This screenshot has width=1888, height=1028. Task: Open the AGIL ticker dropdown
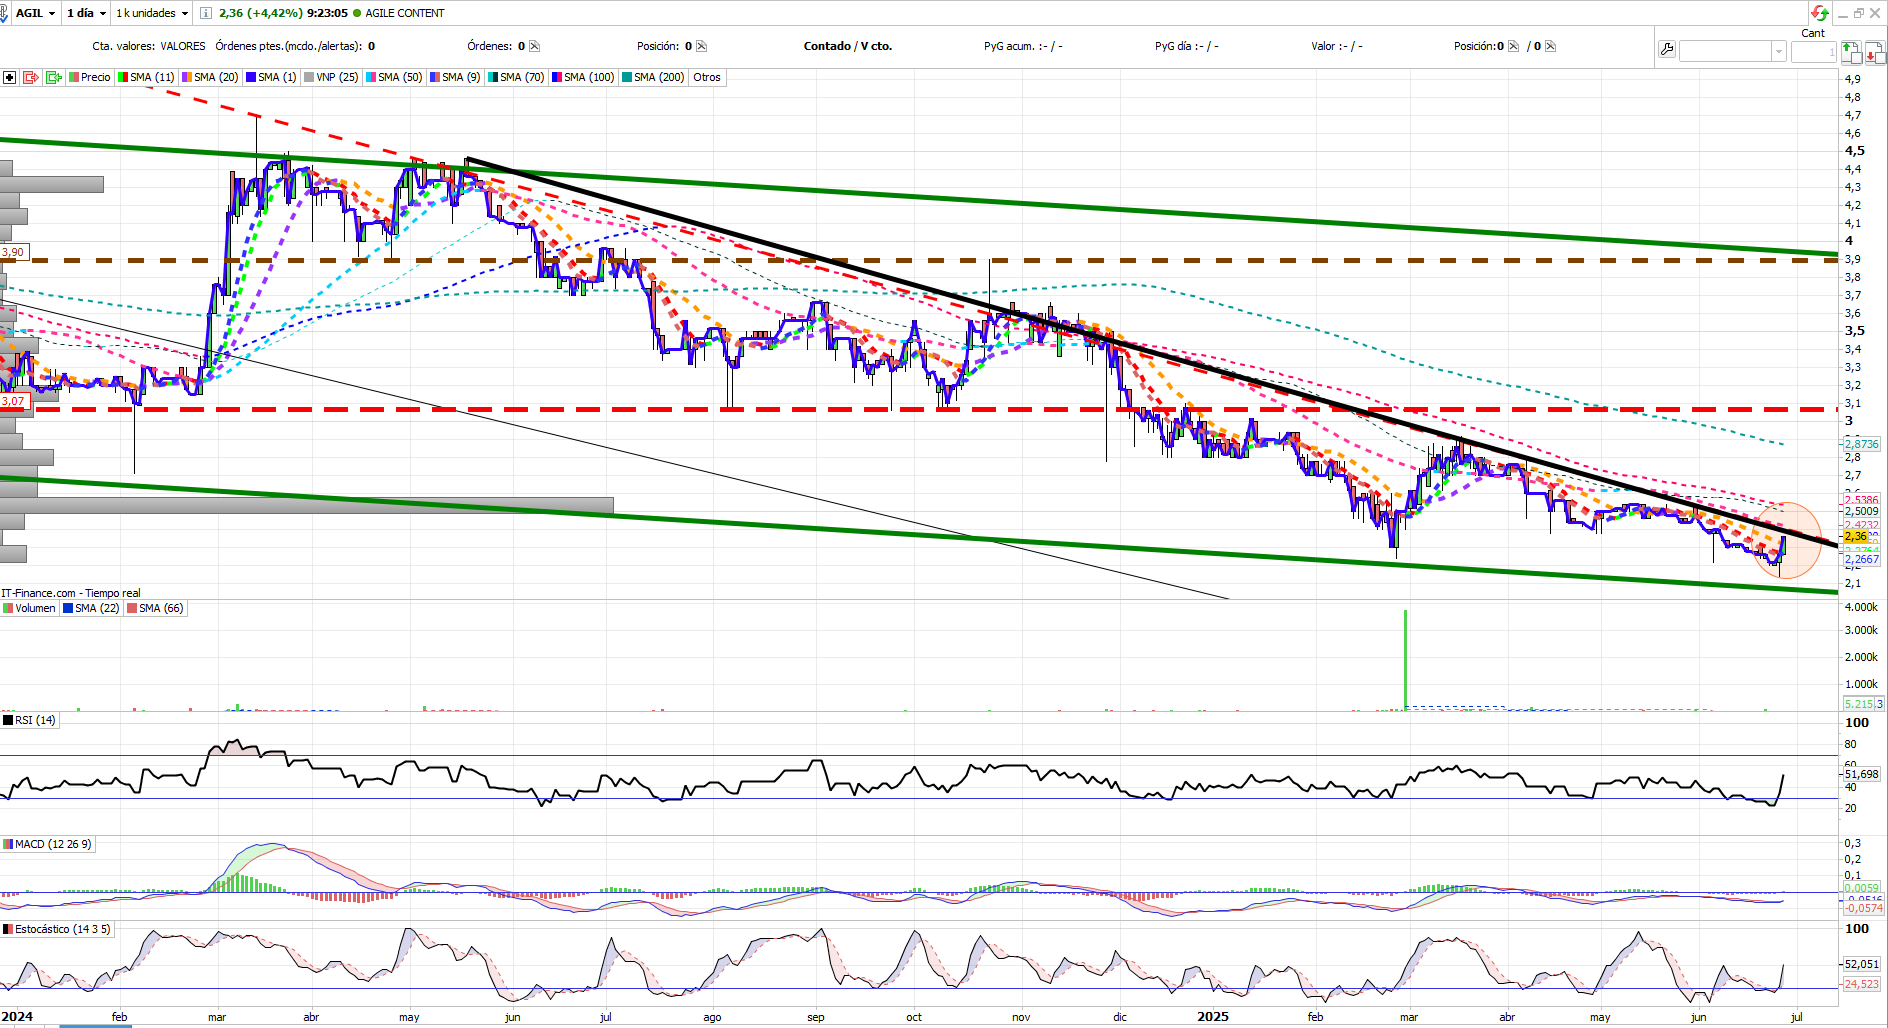pos(52,13)
